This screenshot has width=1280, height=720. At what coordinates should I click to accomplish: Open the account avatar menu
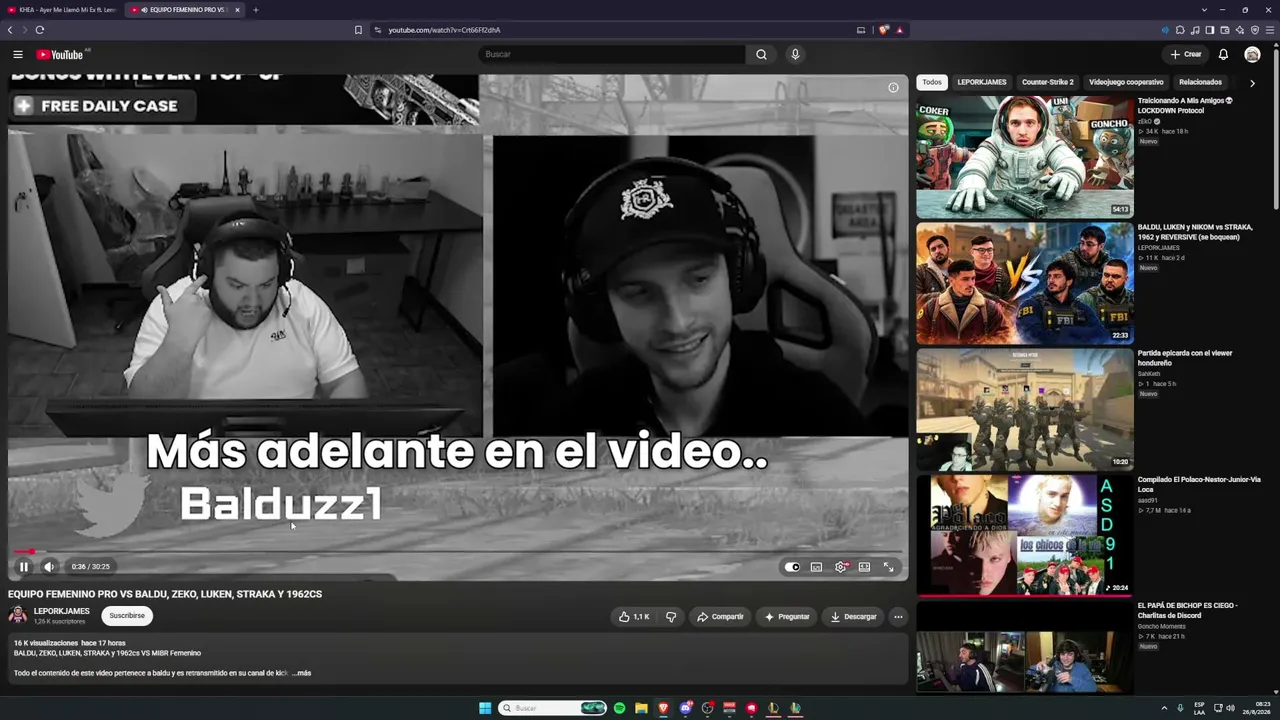1252,54
